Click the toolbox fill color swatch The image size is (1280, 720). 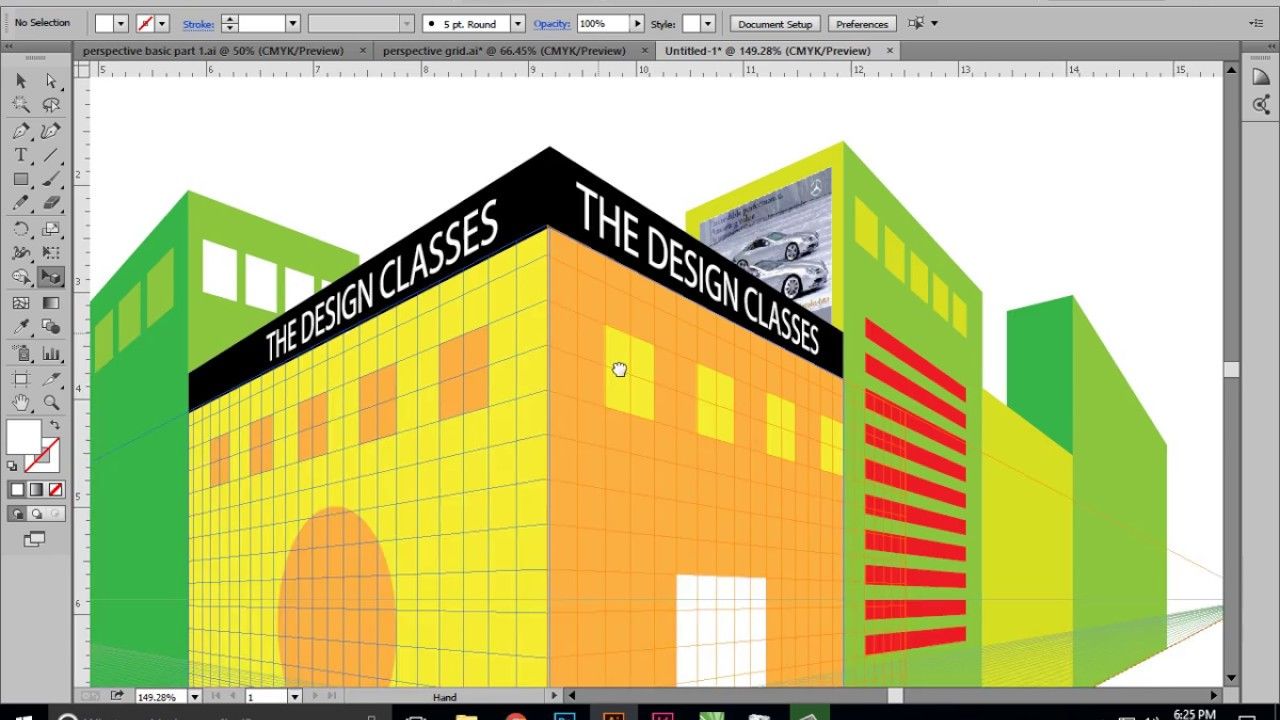pos(24,437)
